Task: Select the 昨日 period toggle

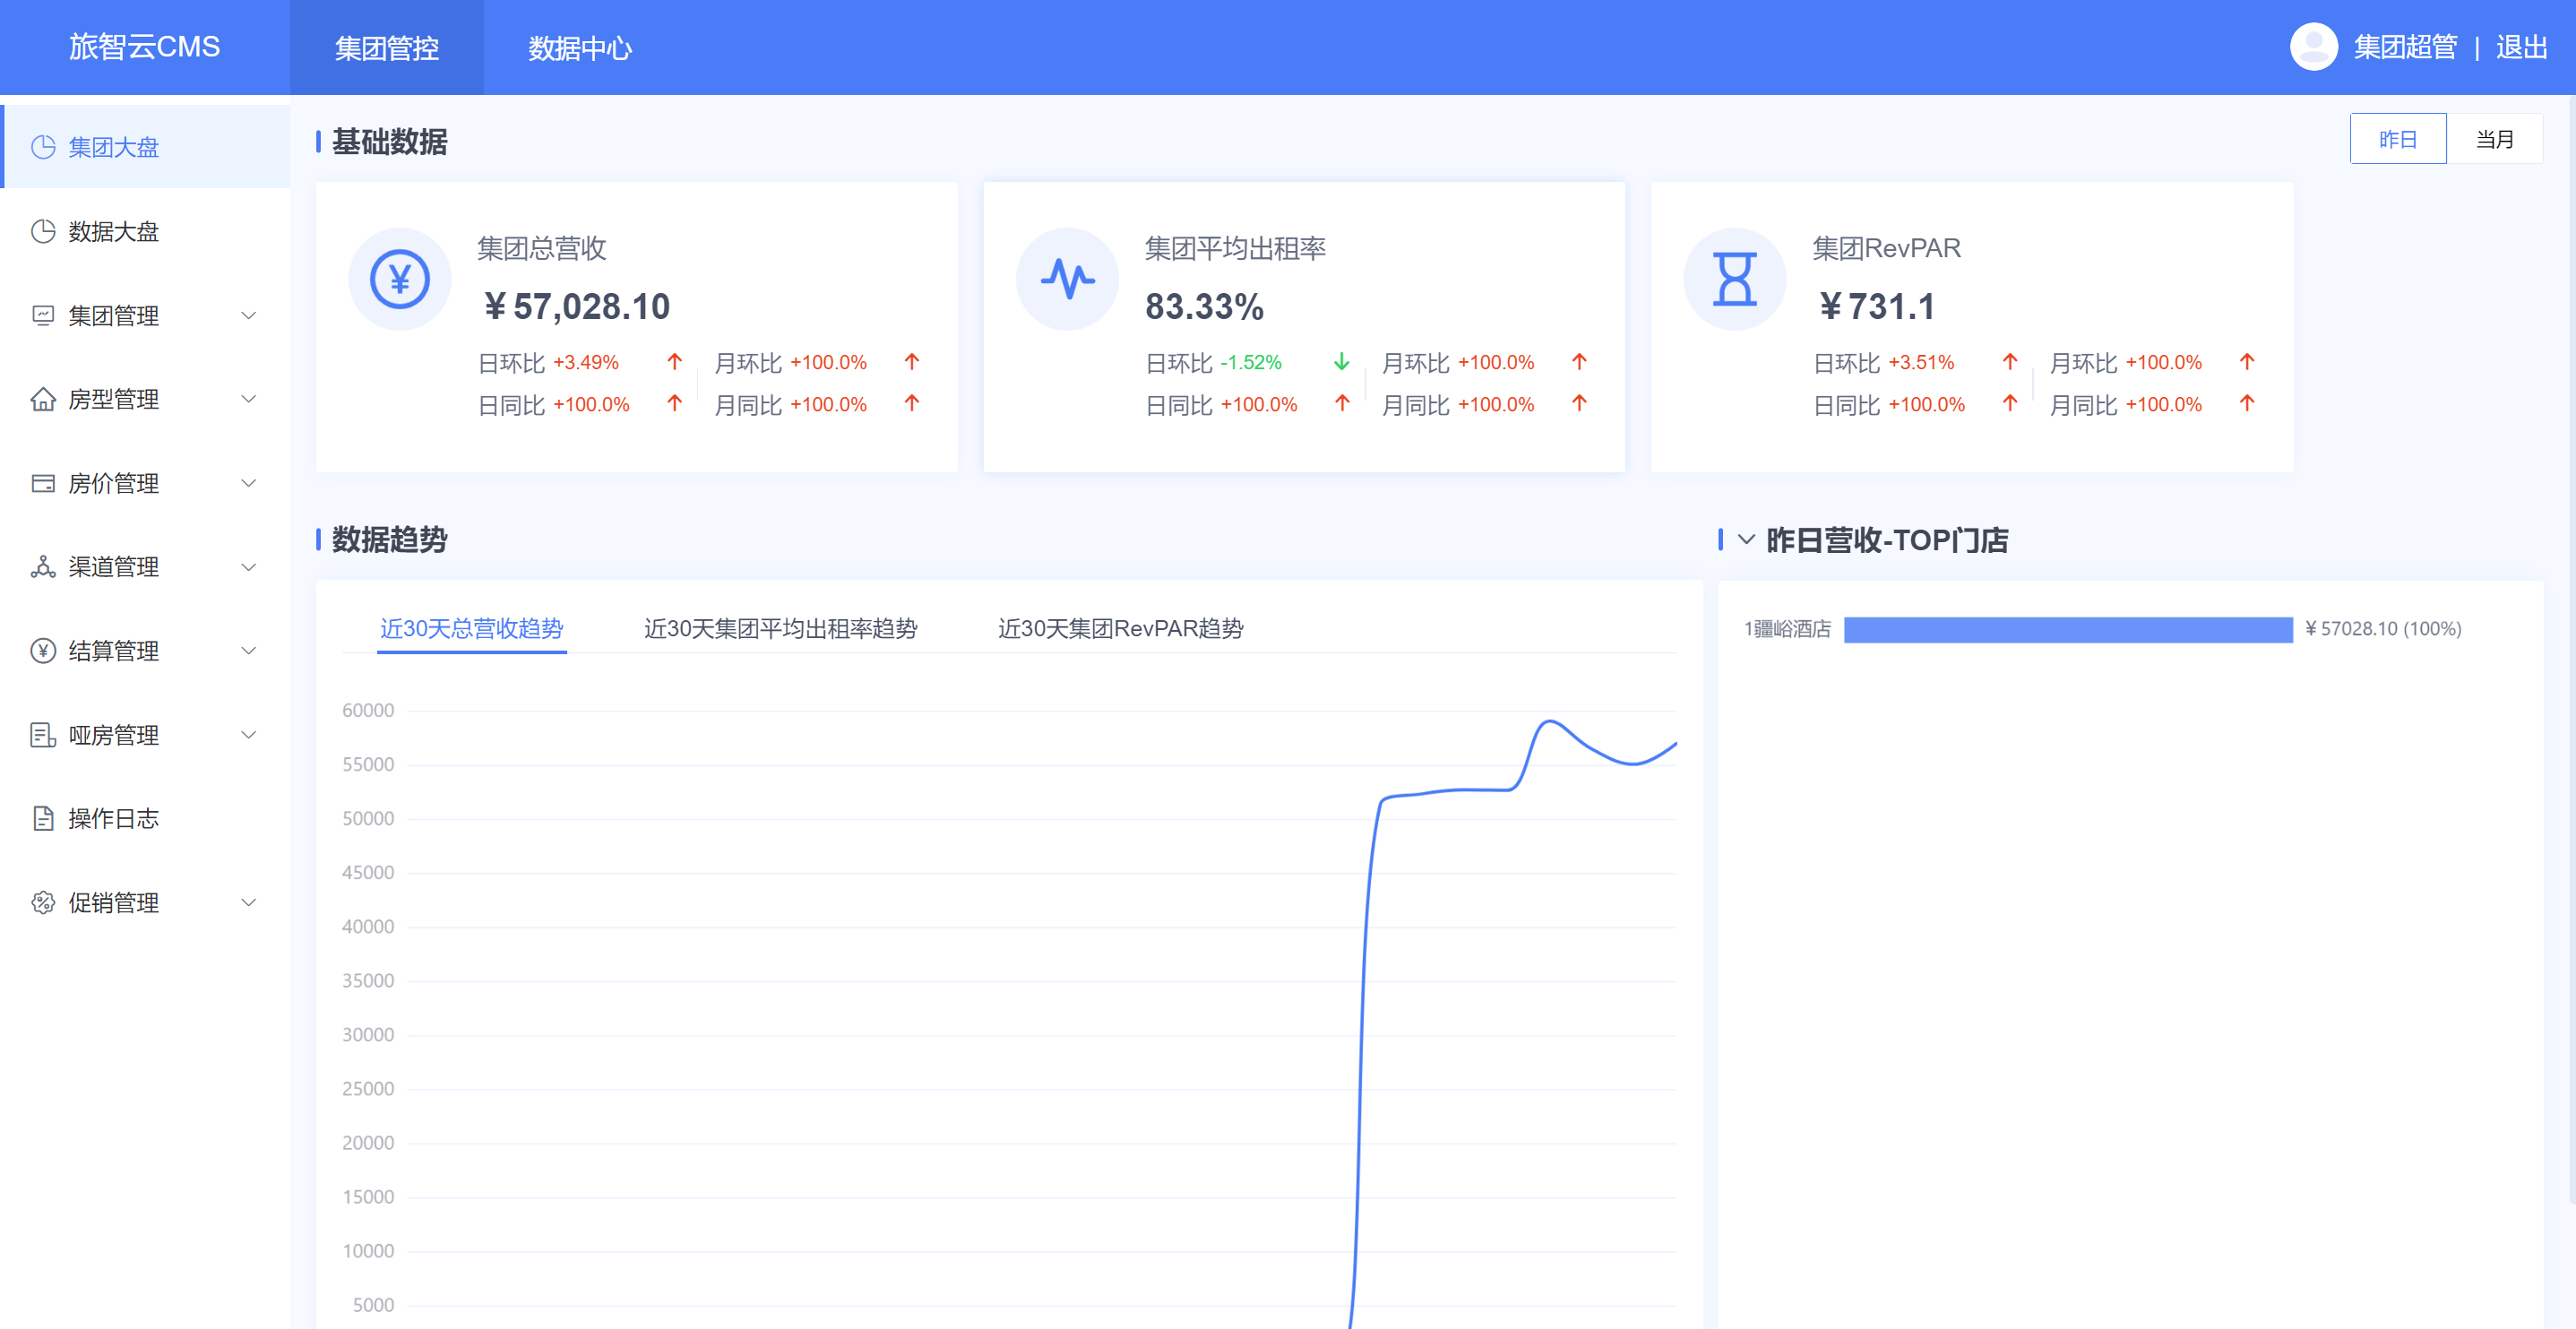Action: (2397, 139)
